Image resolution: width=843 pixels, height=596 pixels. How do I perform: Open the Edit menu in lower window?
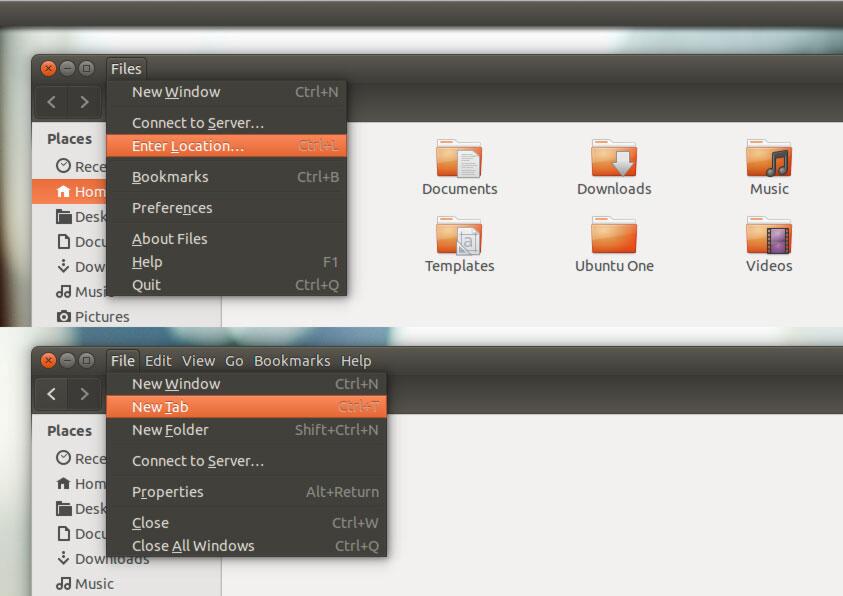coord(158,361)
